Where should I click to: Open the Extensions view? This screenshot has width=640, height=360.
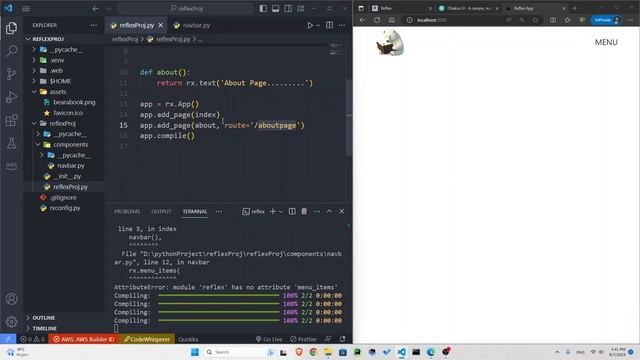[x=11, y=120]
